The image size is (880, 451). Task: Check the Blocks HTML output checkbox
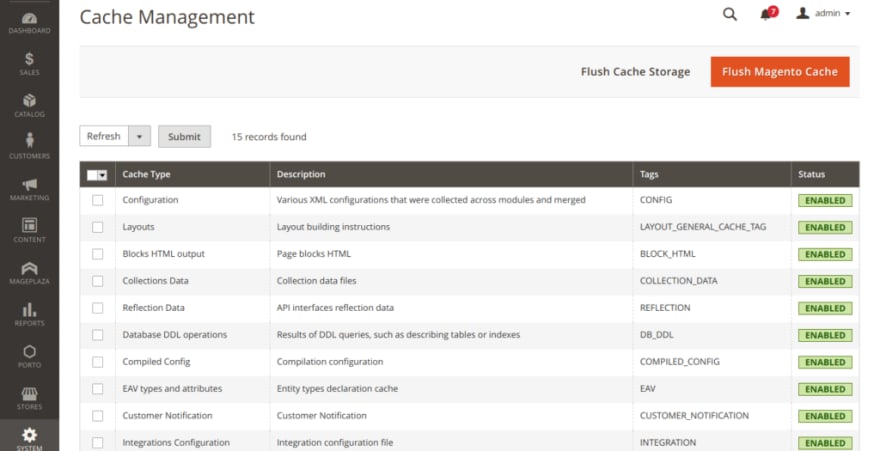pos(98,254)
